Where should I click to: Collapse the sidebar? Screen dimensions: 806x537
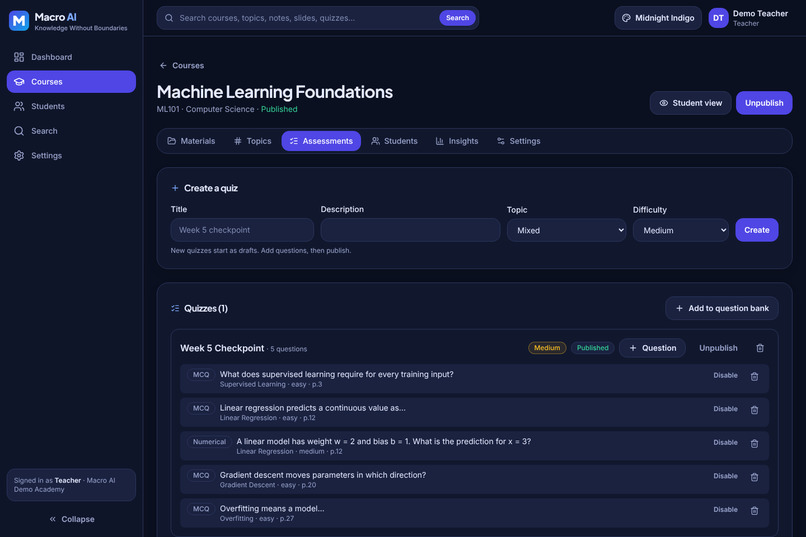71,519
